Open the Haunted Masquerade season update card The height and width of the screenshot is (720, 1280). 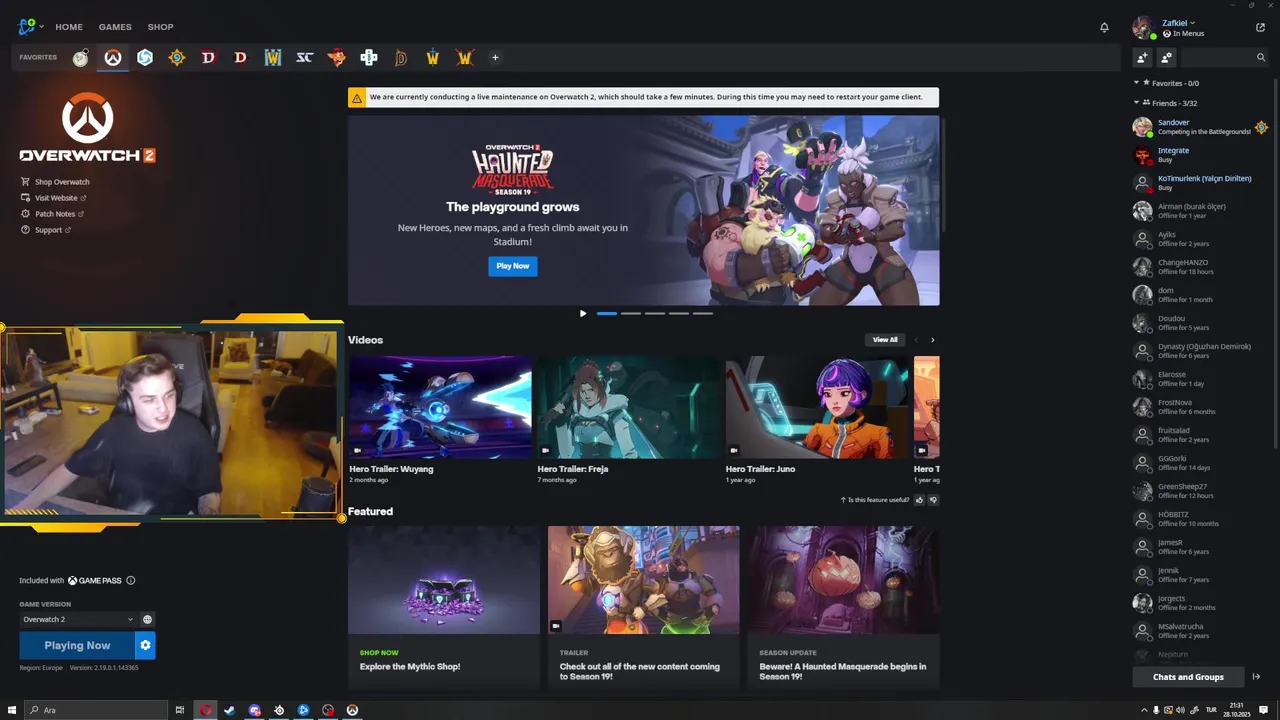843,606
